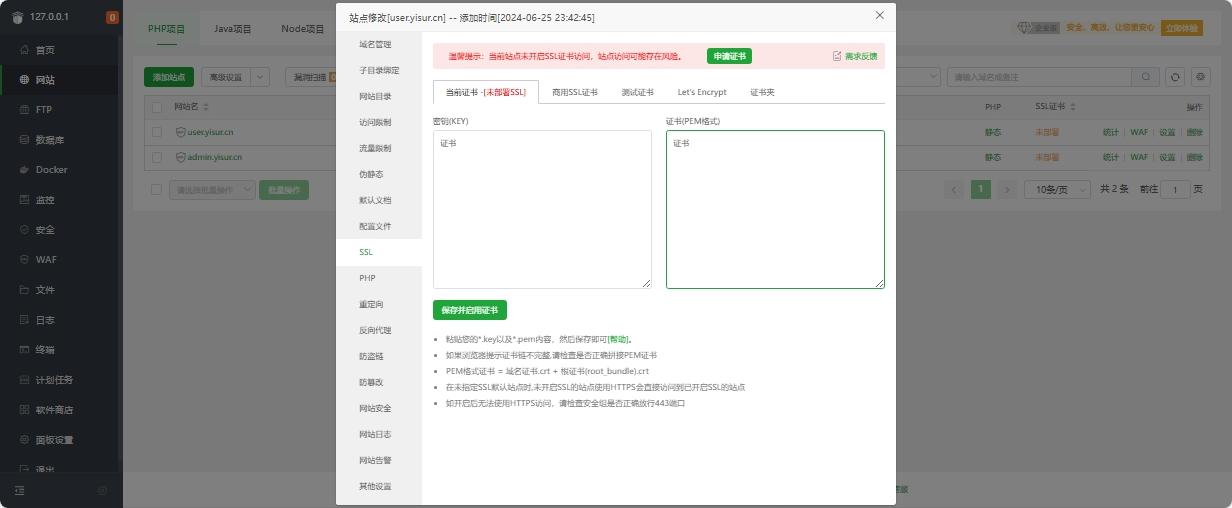Click the 证书(PEM格式) text area

[x=775, y=209]
